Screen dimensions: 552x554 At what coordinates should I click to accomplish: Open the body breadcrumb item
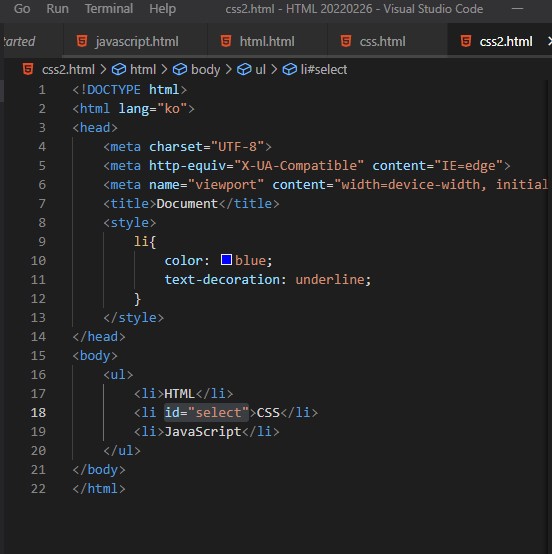[205, 70]
